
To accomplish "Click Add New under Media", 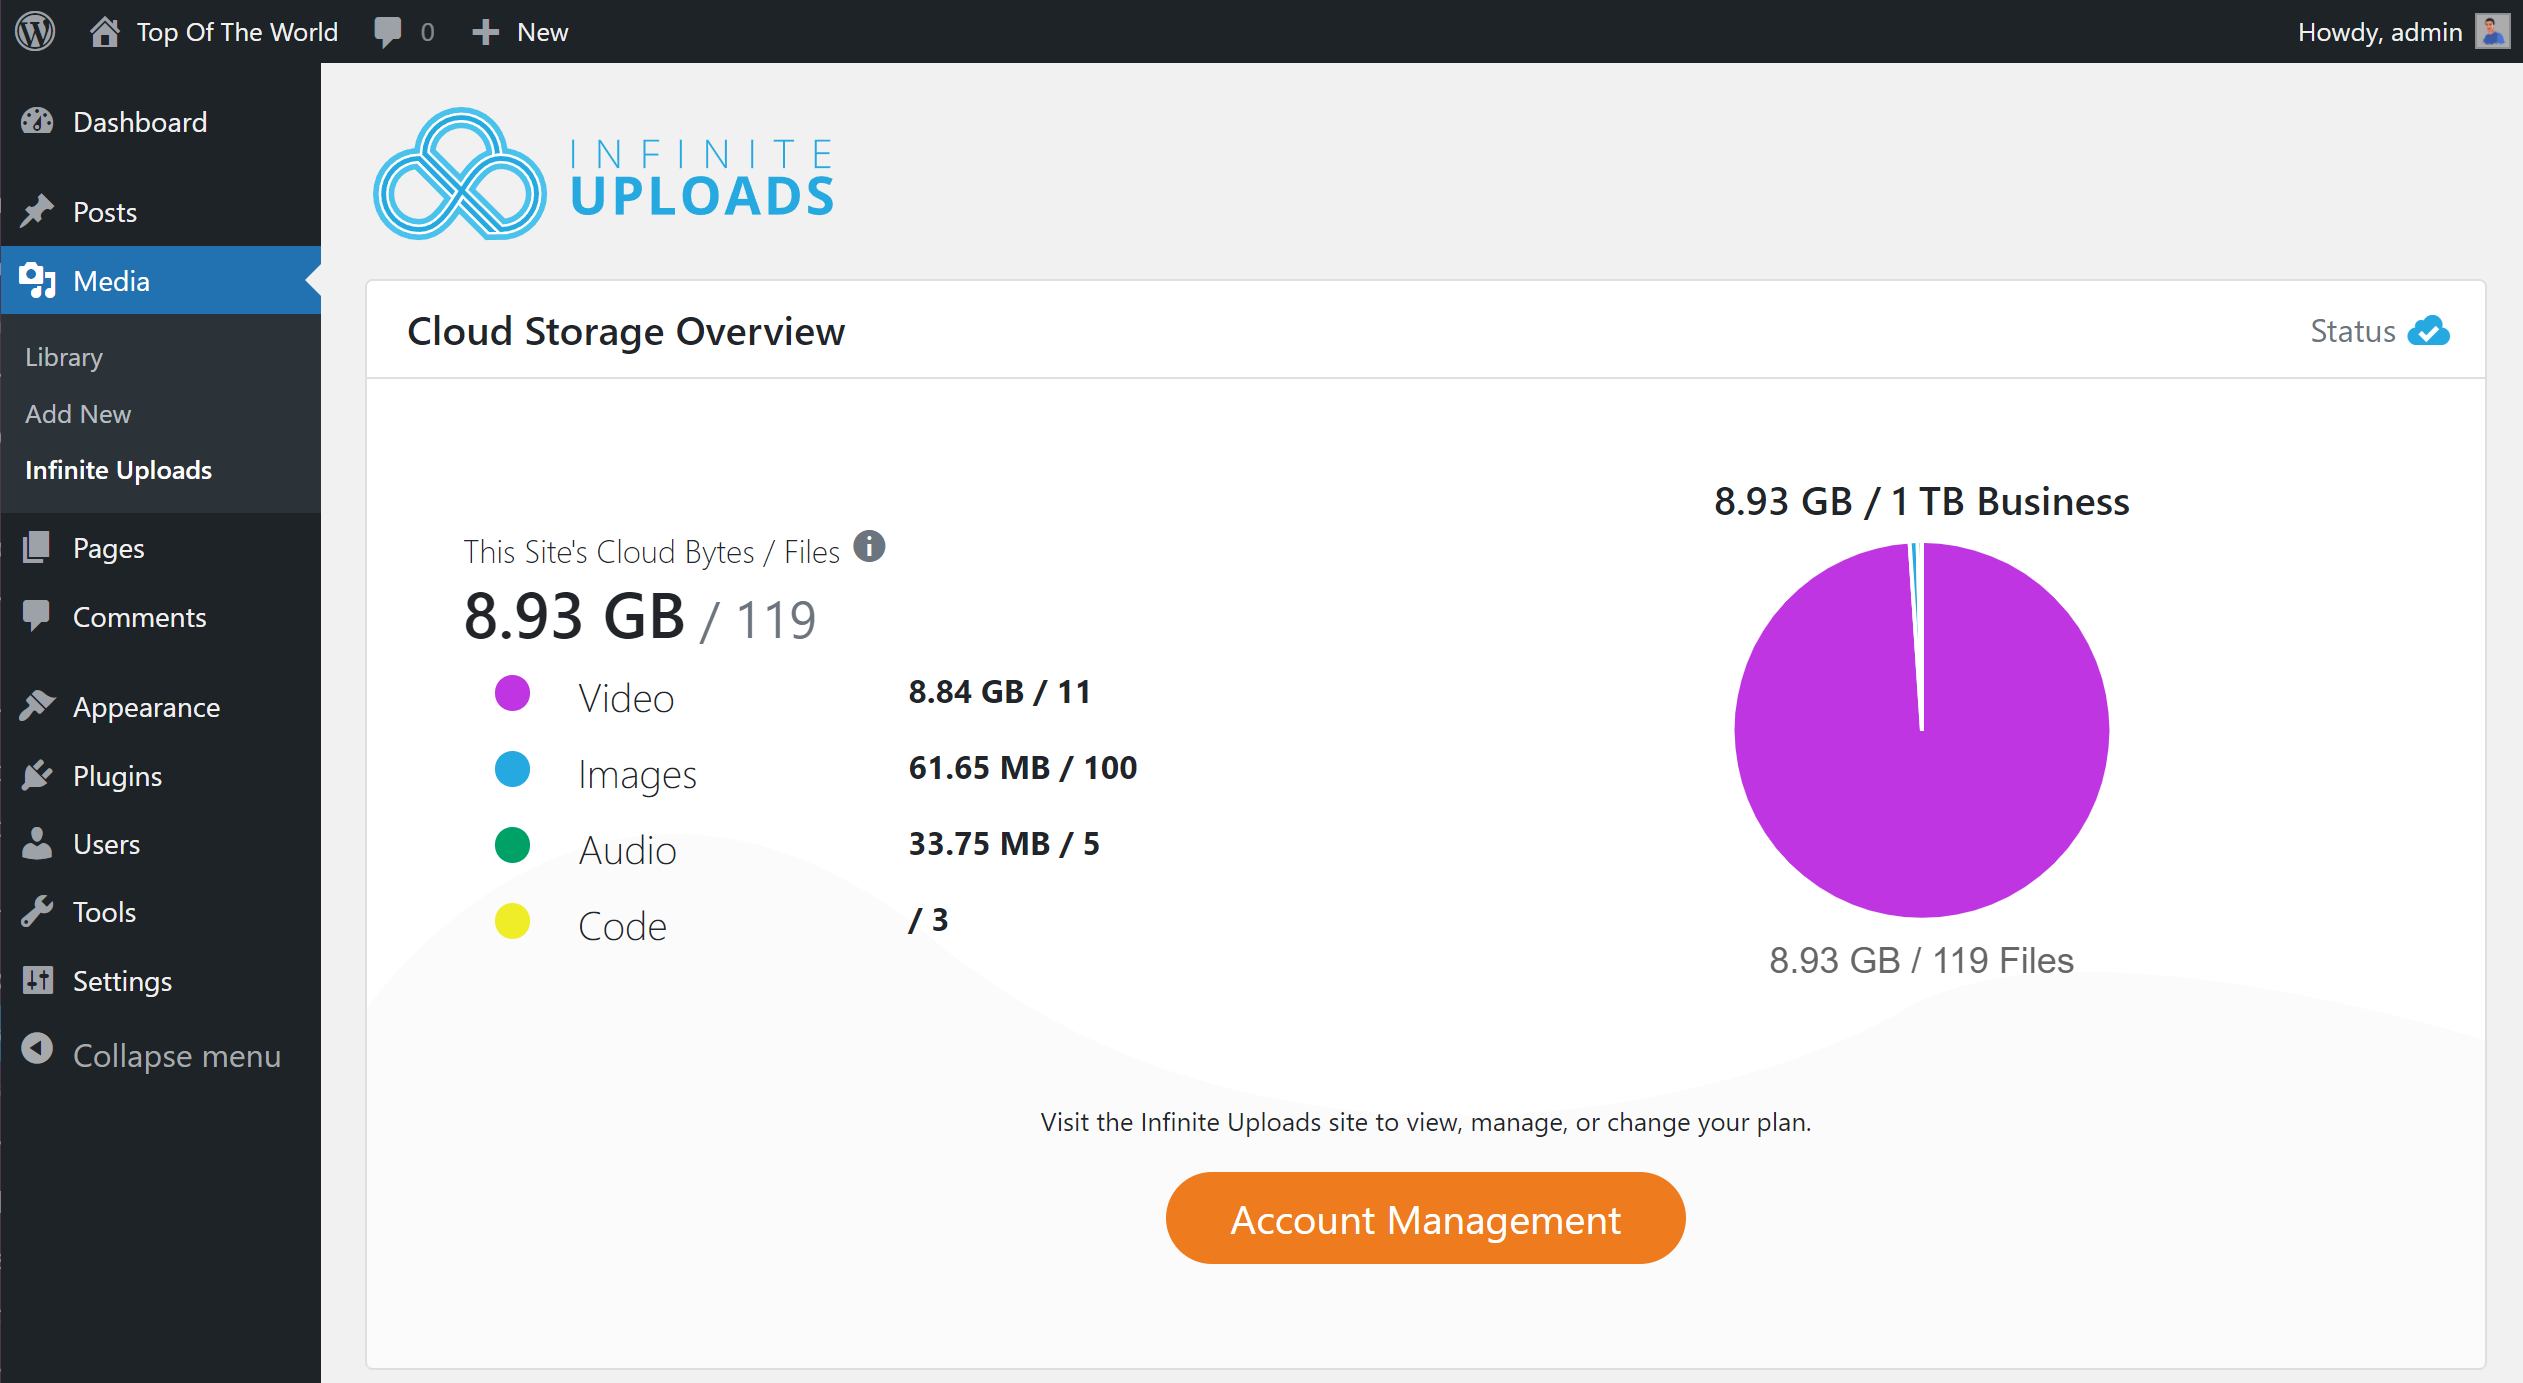I will tap(78, 414).
